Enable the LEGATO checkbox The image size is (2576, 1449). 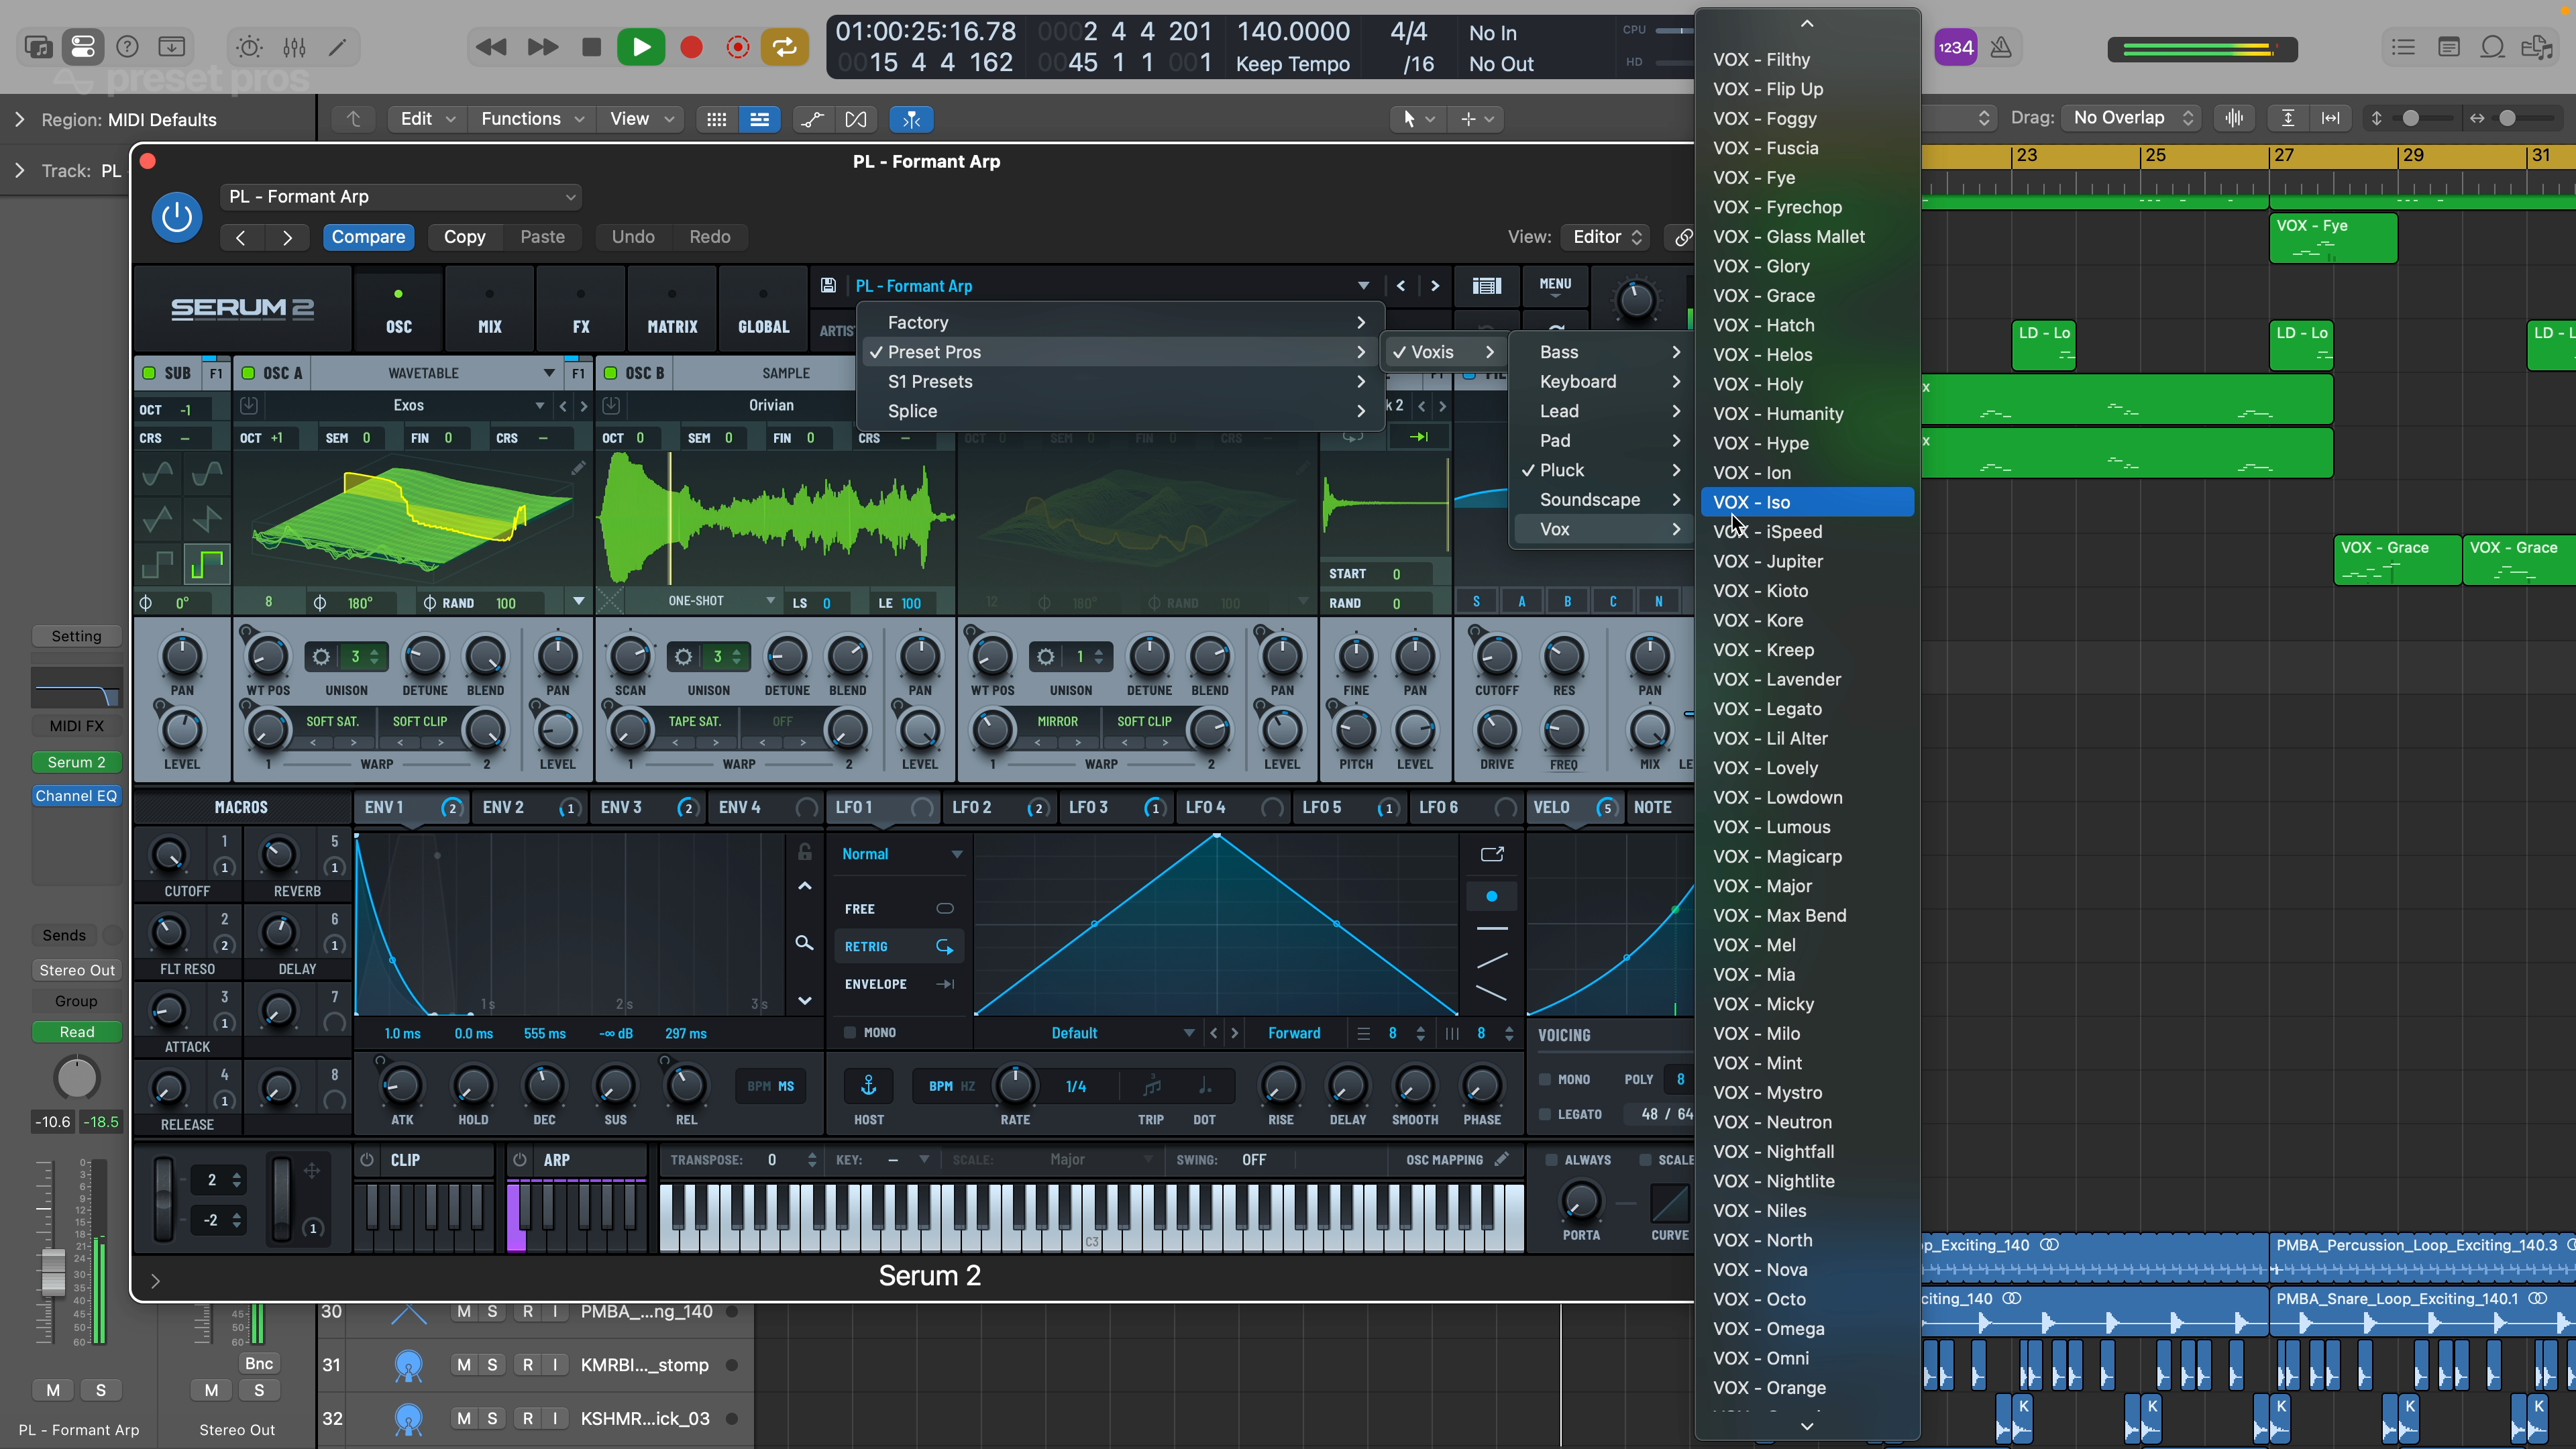pyautogui.click(x=1545, y=1114)
